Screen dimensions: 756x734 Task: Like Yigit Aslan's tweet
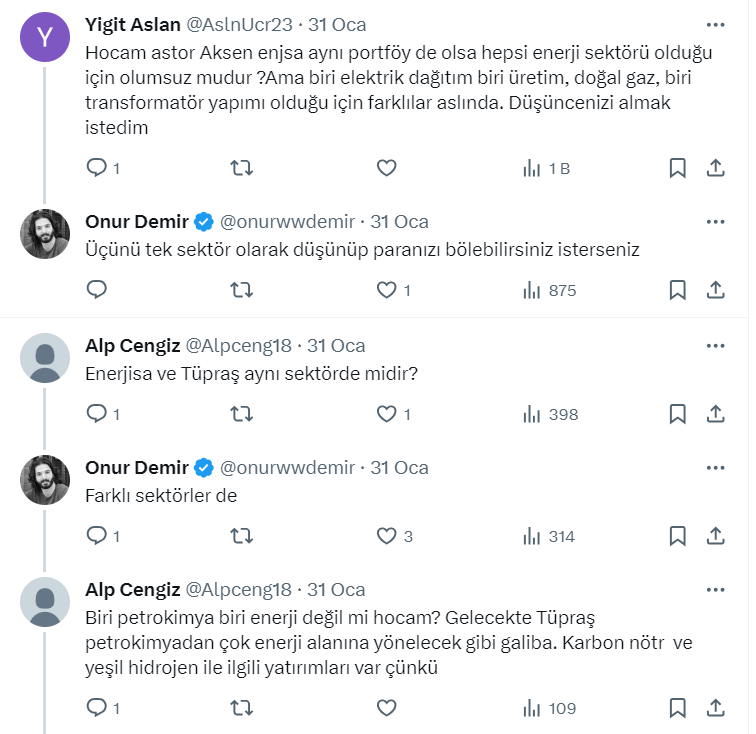click(386, 168)
